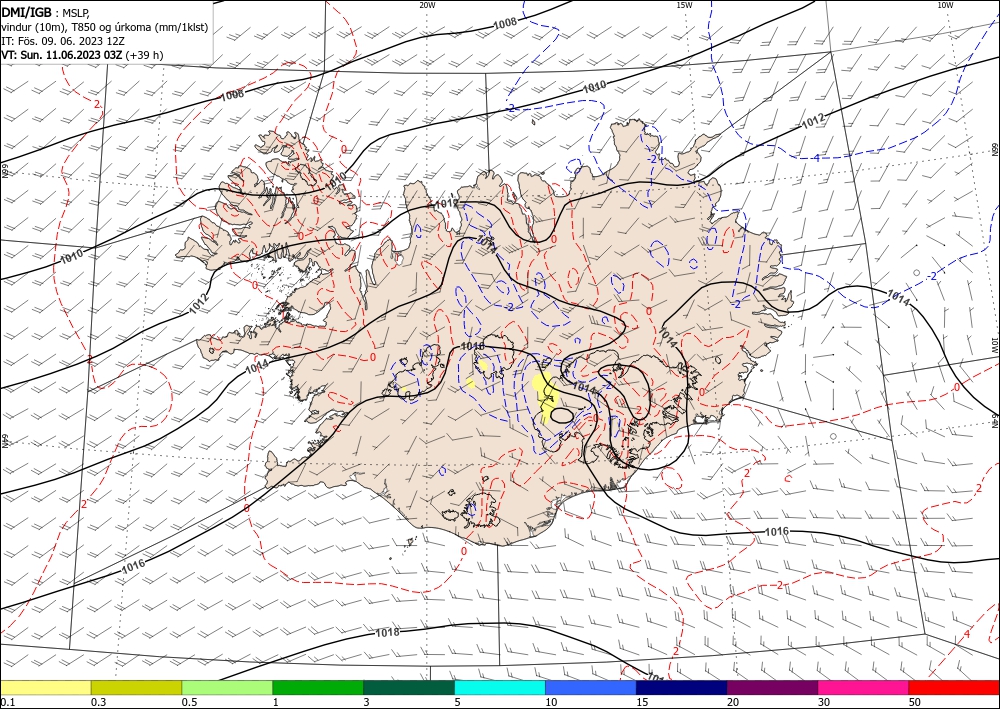The width and height of the screenshot is (1000, 709).
Task: Click the blue -4 temperature contour label
Action: click(816, 157)
